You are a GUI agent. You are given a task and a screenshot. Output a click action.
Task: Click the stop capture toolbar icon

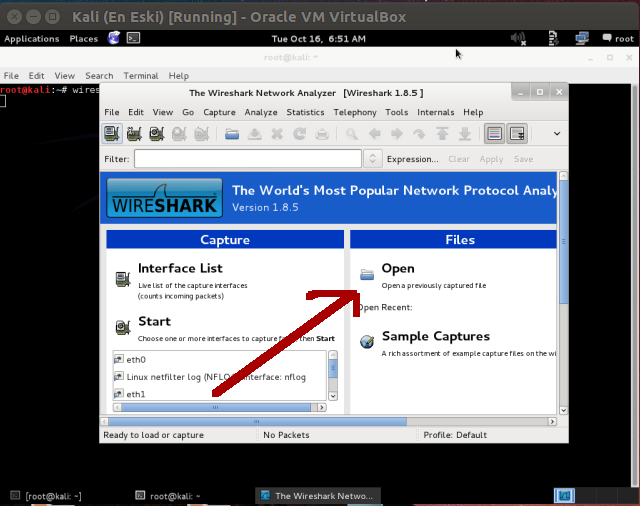coord(179,133)
